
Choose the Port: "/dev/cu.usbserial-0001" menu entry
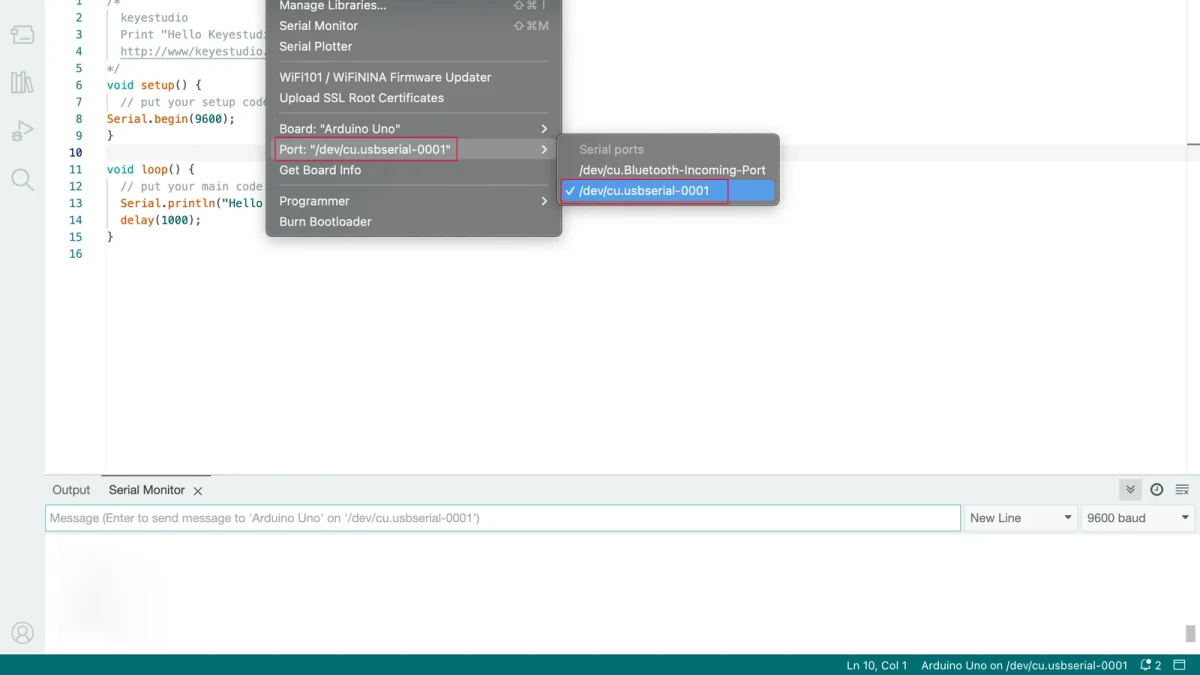pyautogui.click(x=414, y=150)
